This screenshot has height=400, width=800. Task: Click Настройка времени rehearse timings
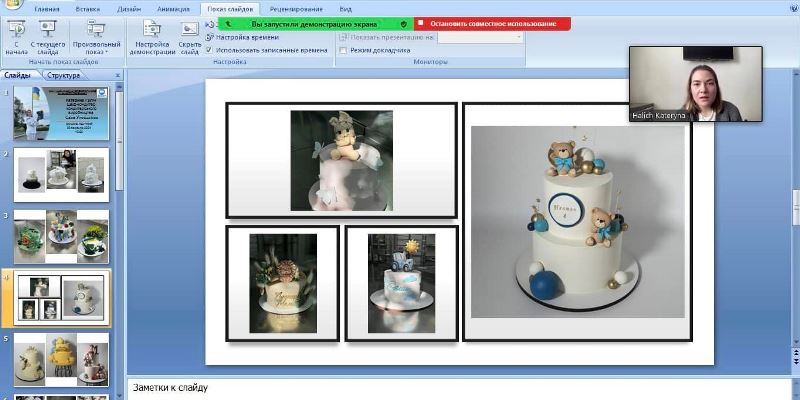coord(242,37)
